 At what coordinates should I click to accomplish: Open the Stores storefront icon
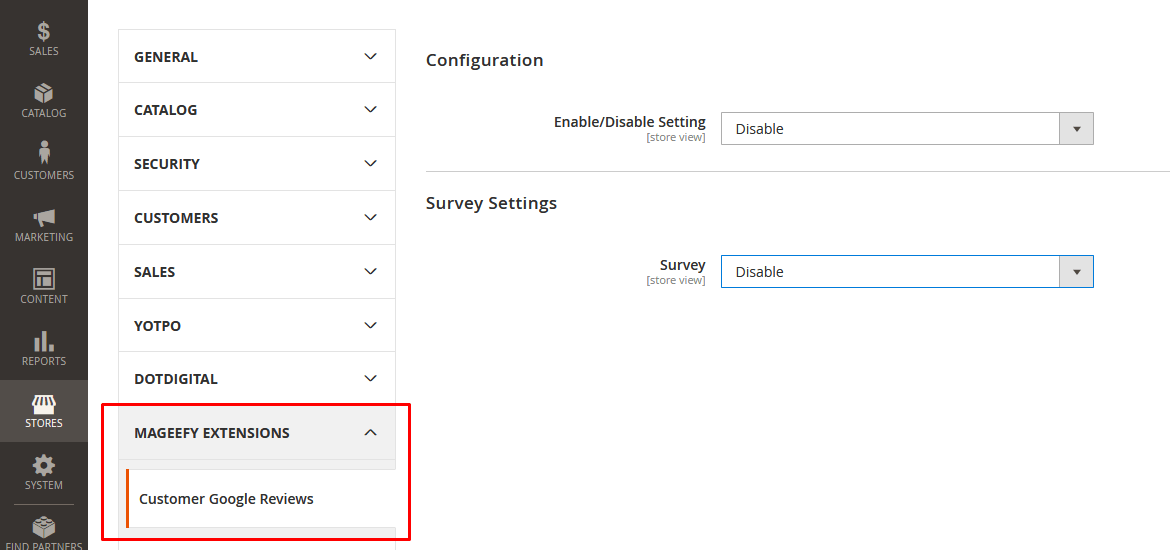[x=44, y=404]
